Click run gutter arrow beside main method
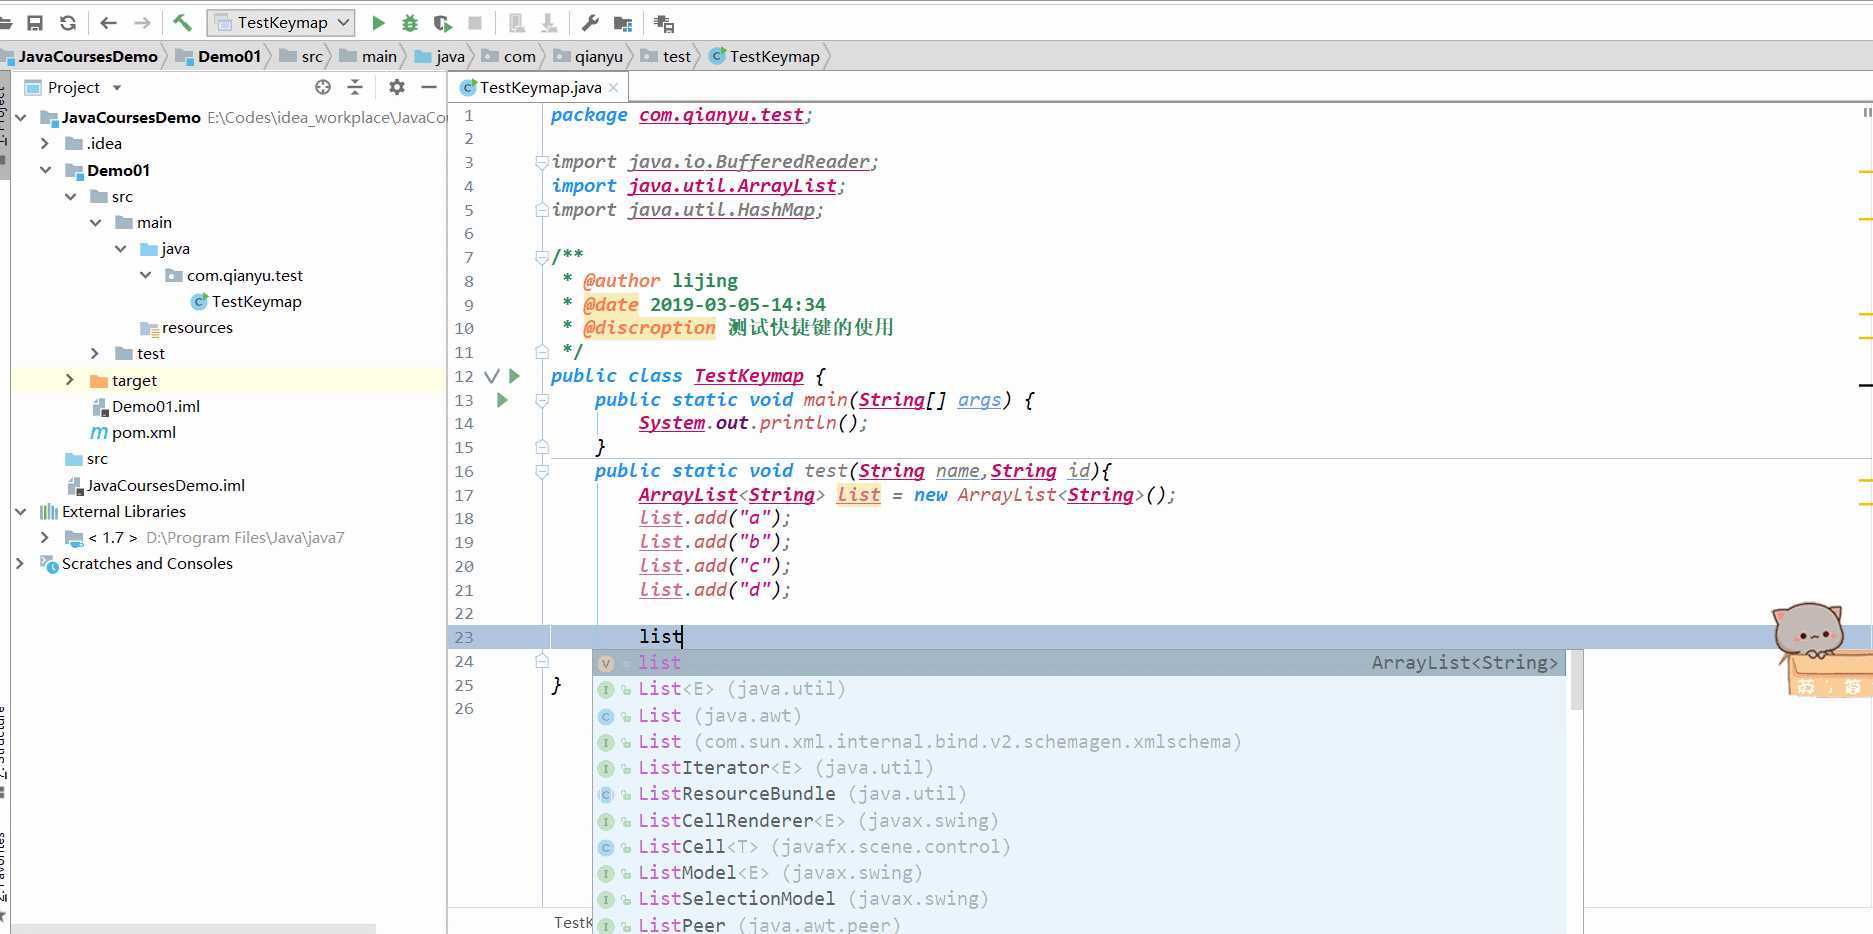Screen dimensions: 1873x934 (502, 400)
